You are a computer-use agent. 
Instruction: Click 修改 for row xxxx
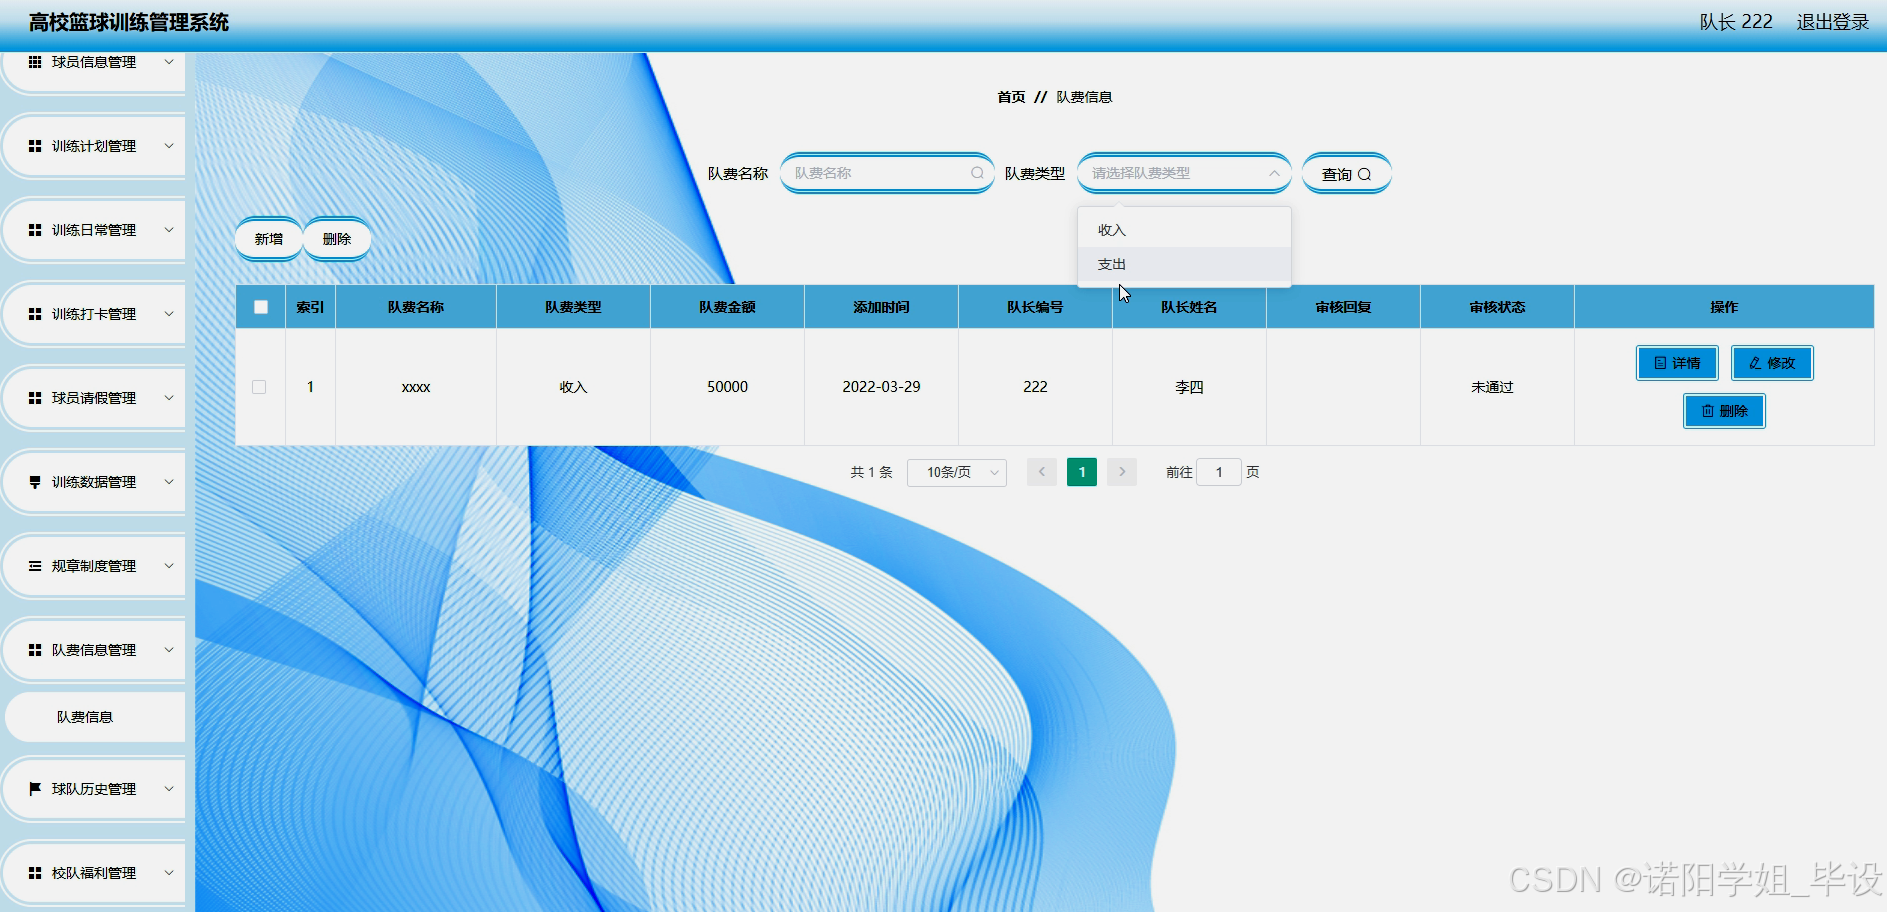point(1772,363)
